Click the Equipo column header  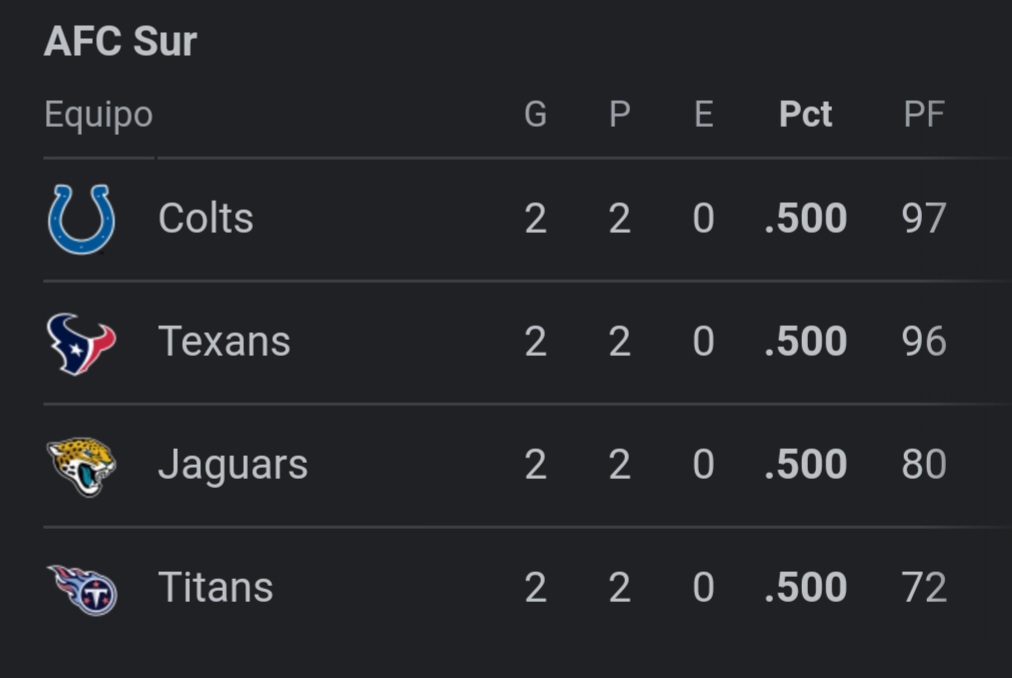(x=98, y=115)
